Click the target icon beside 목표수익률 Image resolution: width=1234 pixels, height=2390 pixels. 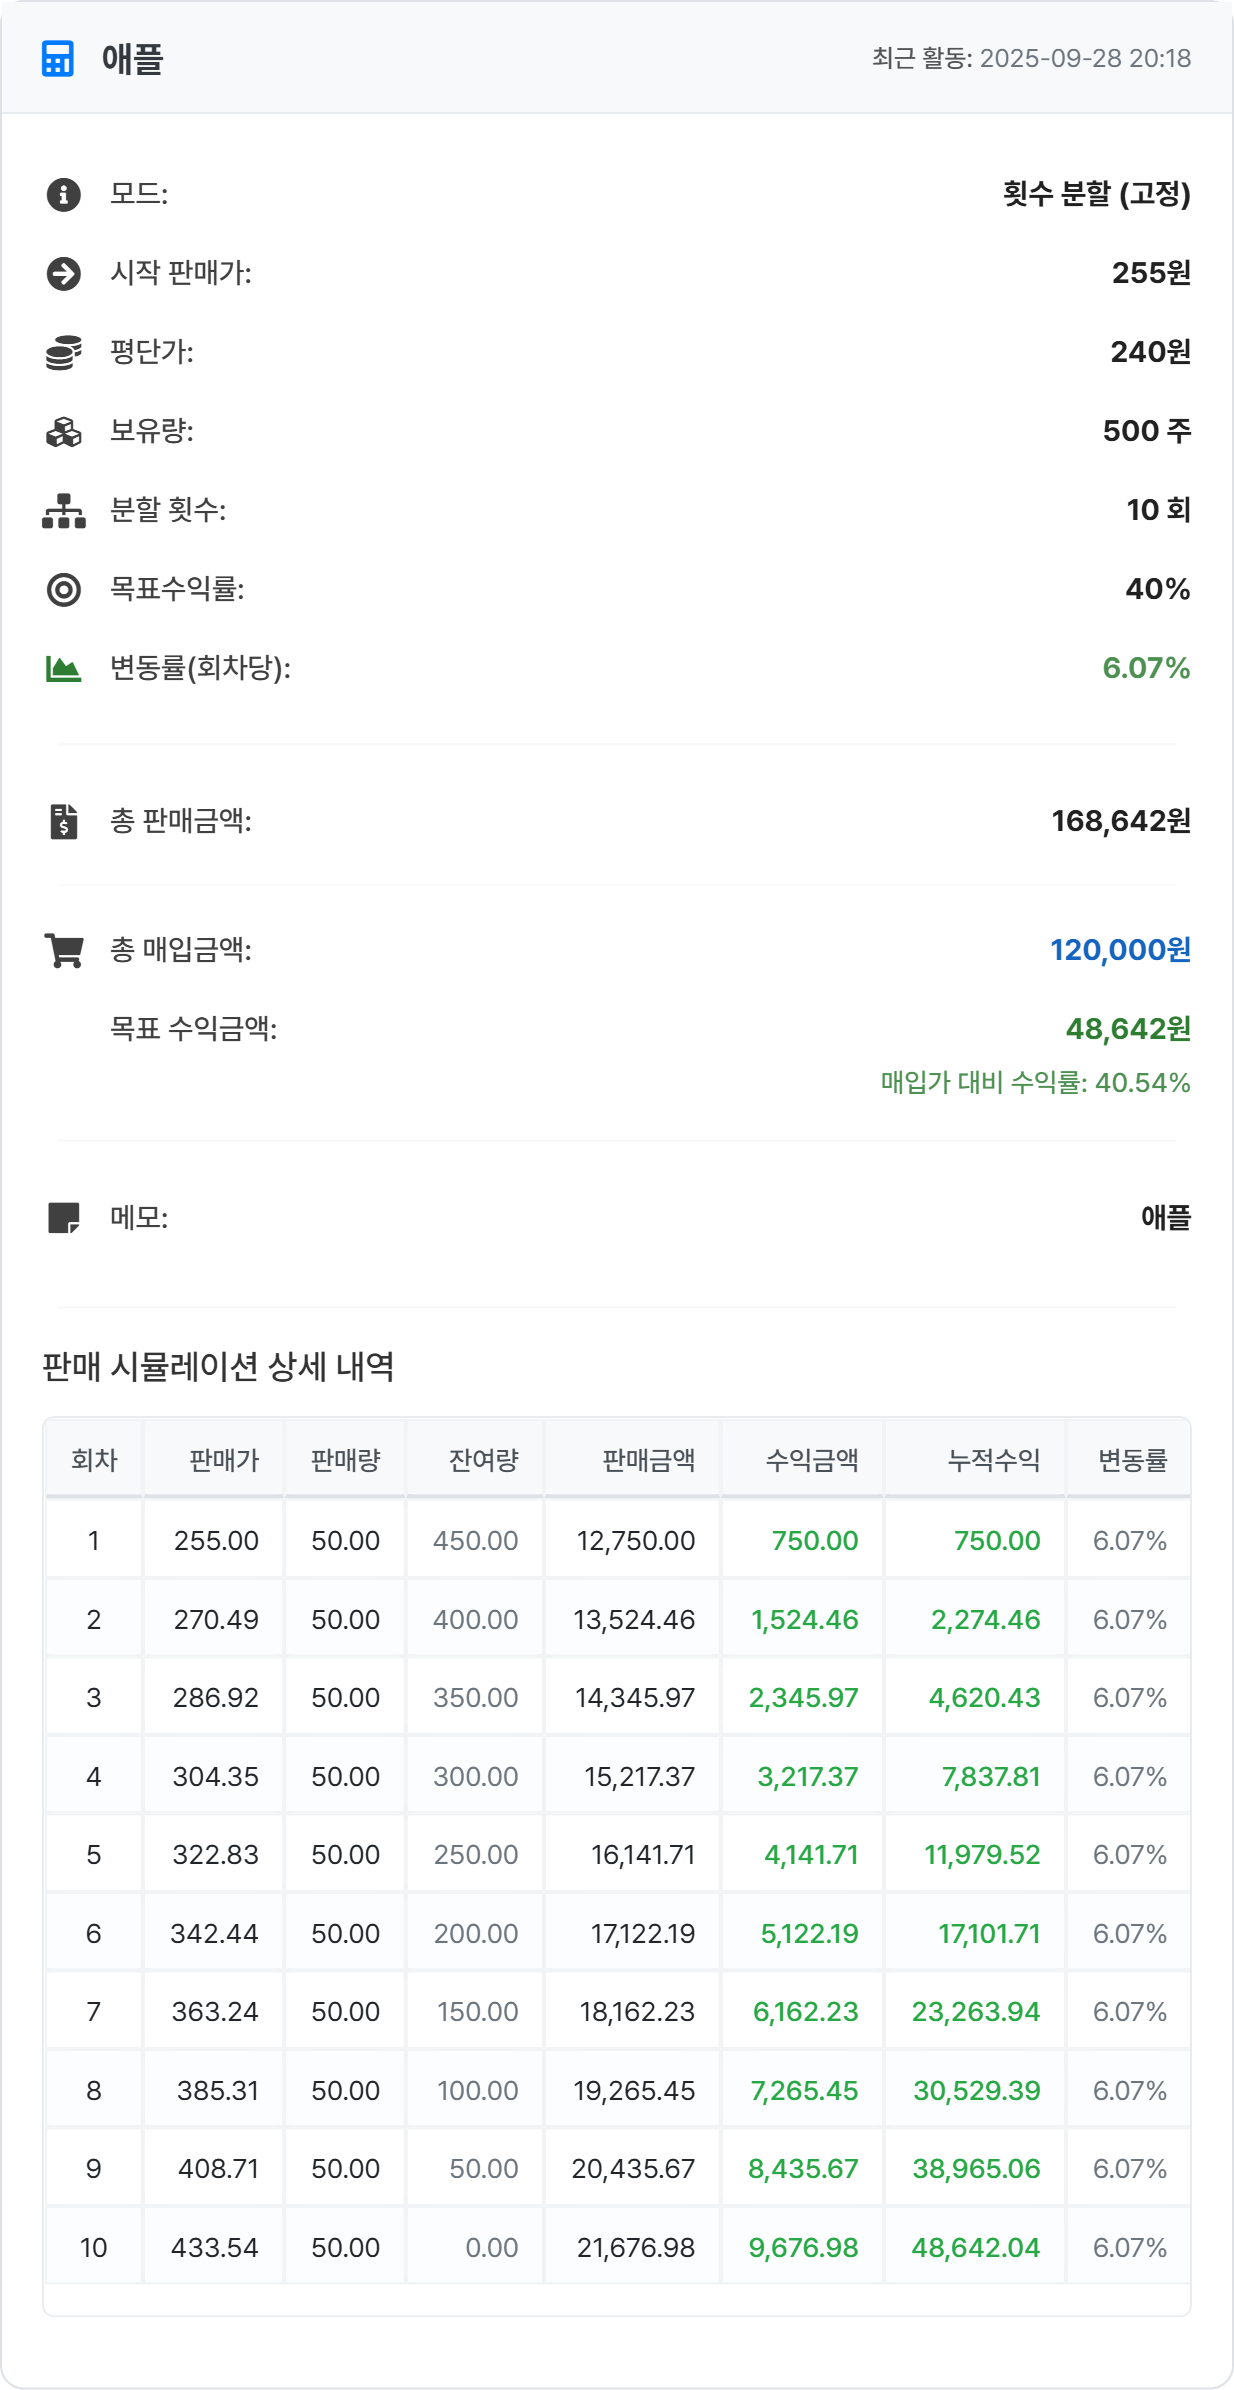point(64,589)
